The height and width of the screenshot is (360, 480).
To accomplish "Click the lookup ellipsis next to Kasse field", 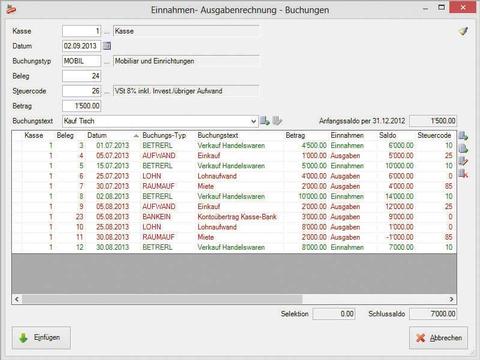I will click(x=107, y=32).
